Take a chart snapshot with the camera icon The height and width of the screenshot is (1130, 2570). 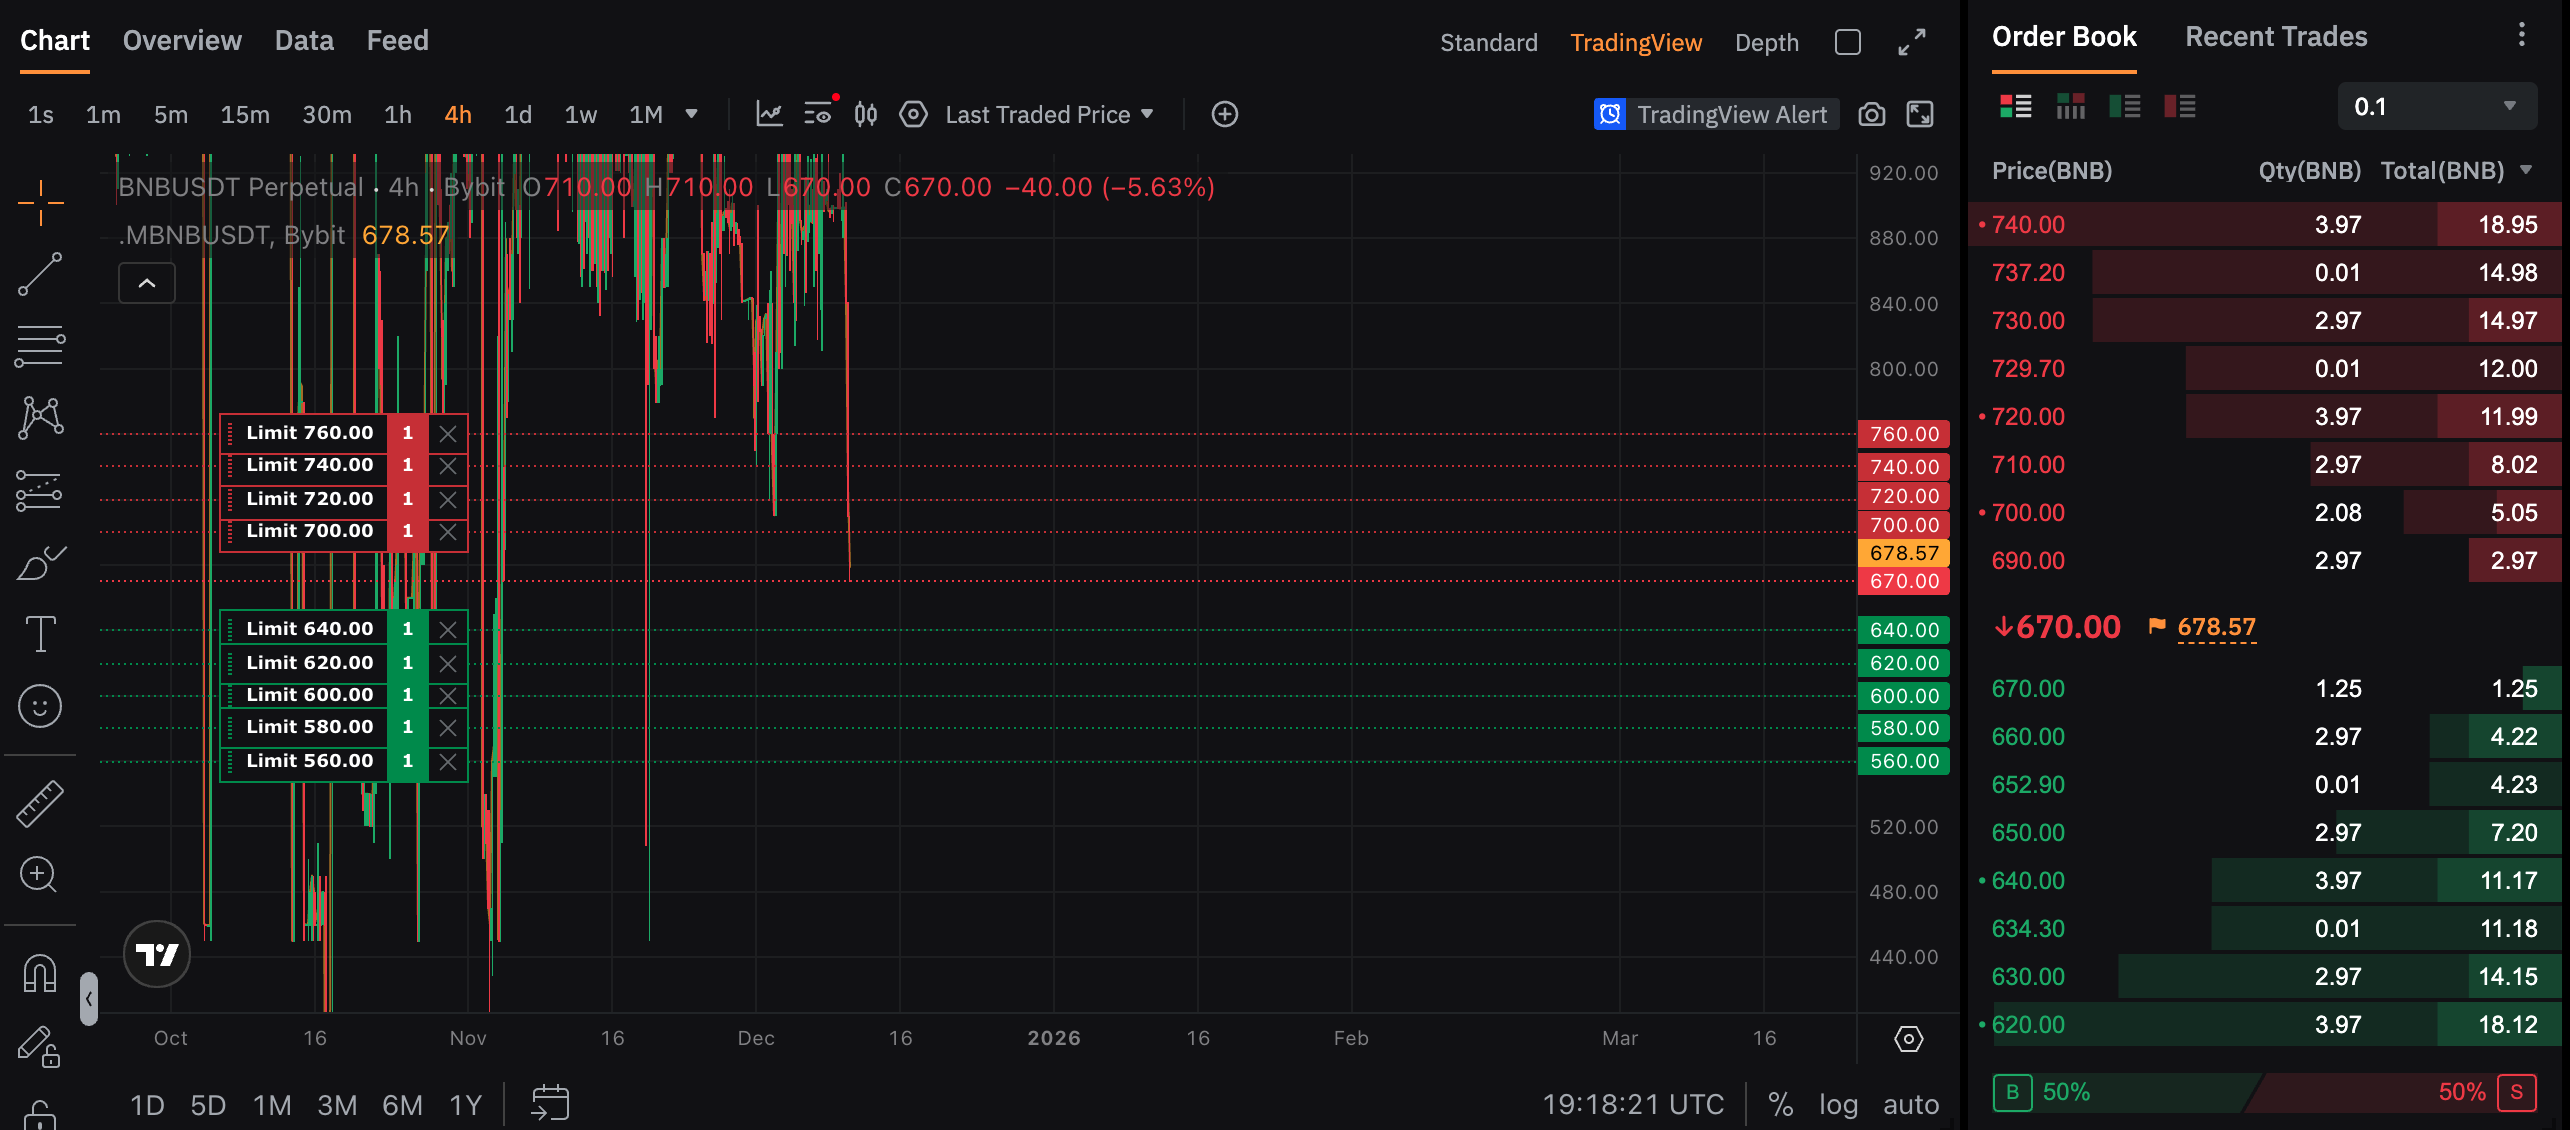coord(1871,114)
